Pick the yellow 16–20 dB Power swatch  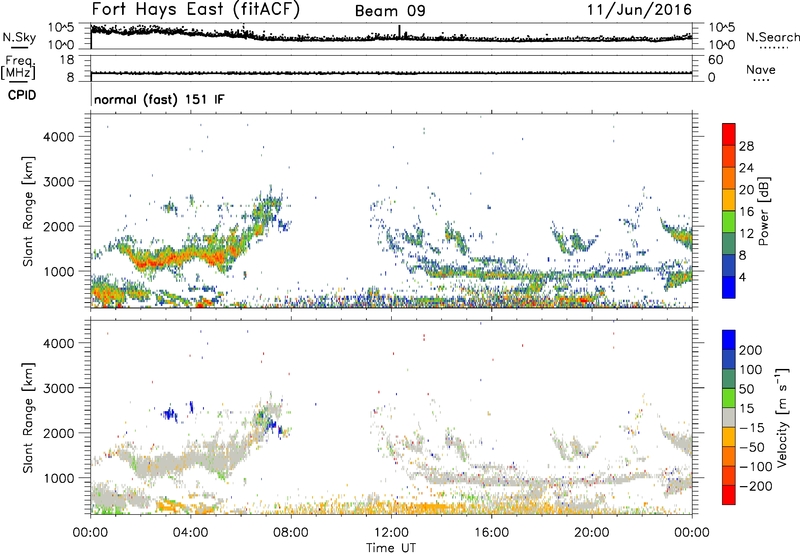(x=729, y=200)
